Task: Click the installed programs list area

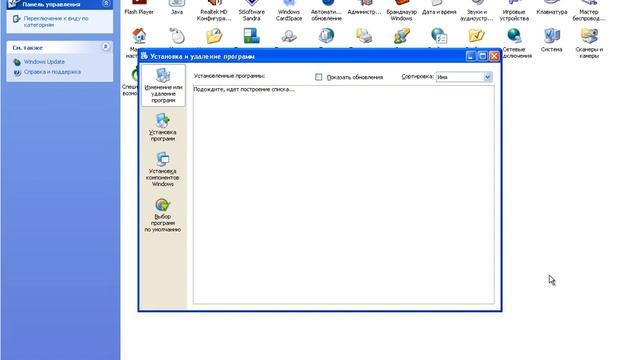Action: [x=343, y=194]
